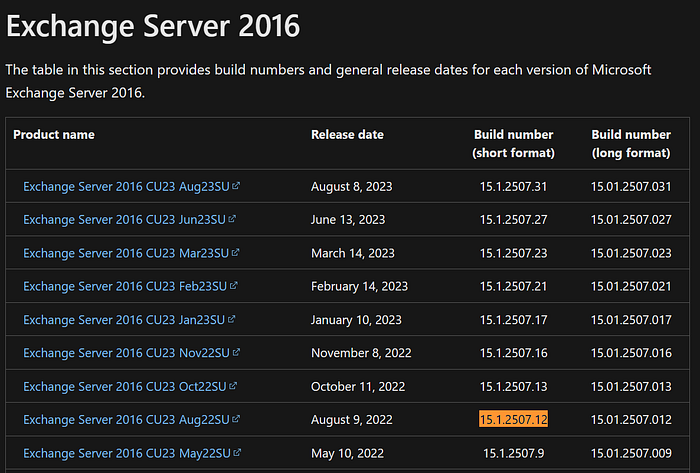Click release date June 13, 2023
This screenshot has height=473, width=700.
click(348, 220)
